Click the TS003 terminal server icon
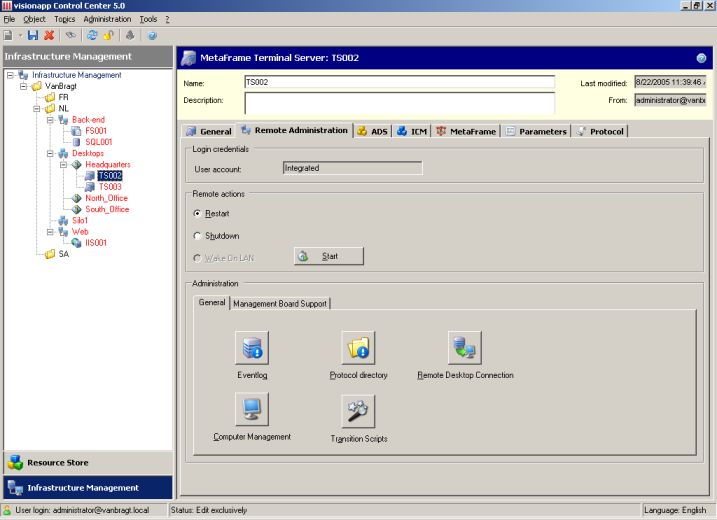717x520 pixels. [x=90, y=187]
